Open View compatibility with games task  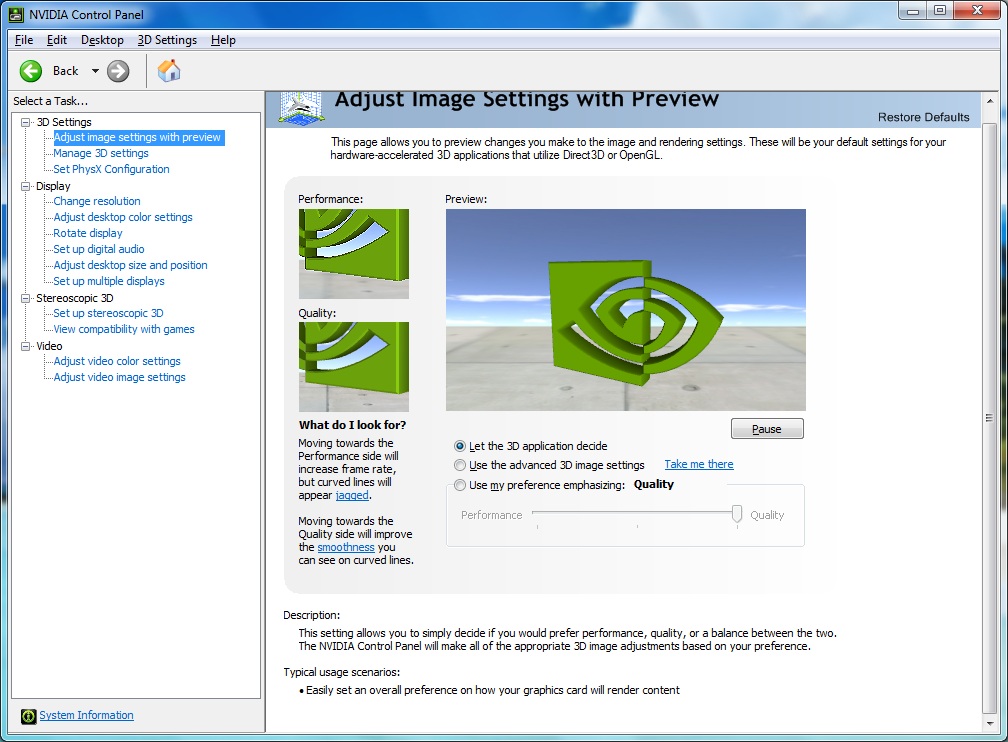(123, 329)
